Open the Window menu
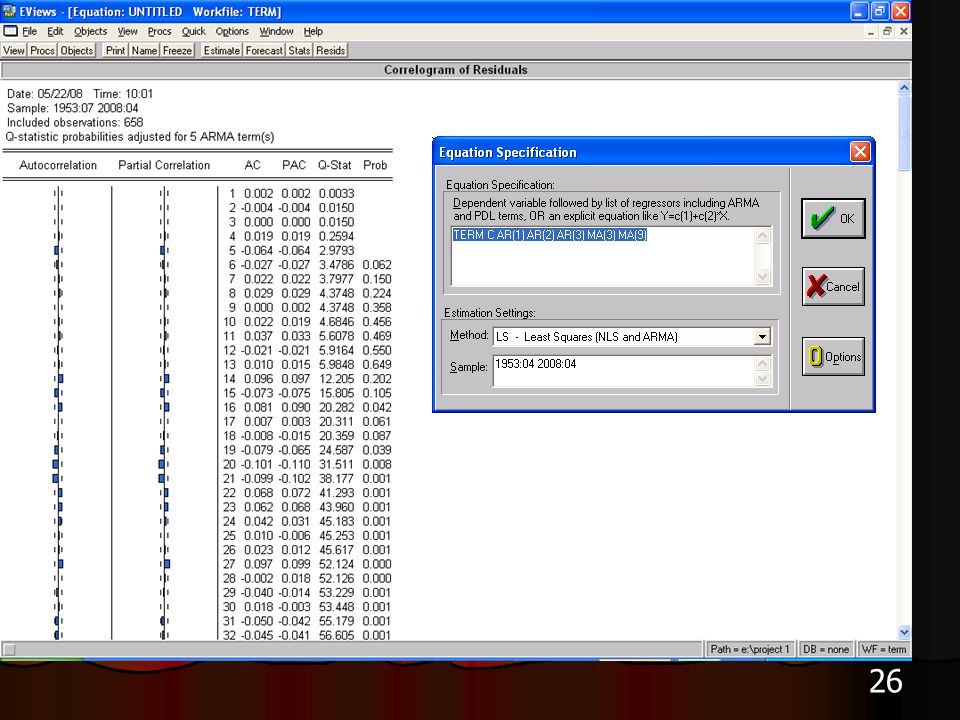The height and width of the screenshot is (720, 960). click(x=276, y=31)
